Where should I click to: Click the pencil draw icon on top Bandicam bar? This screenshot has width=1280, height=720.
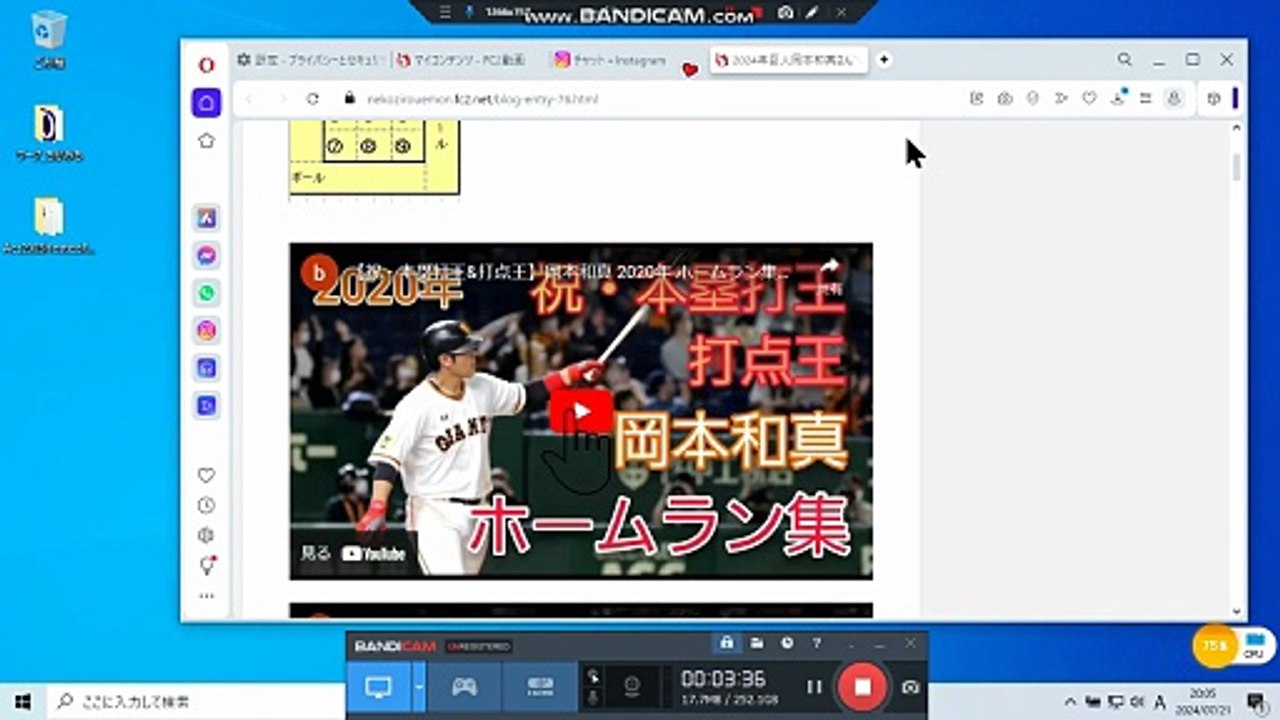[812, 12]
